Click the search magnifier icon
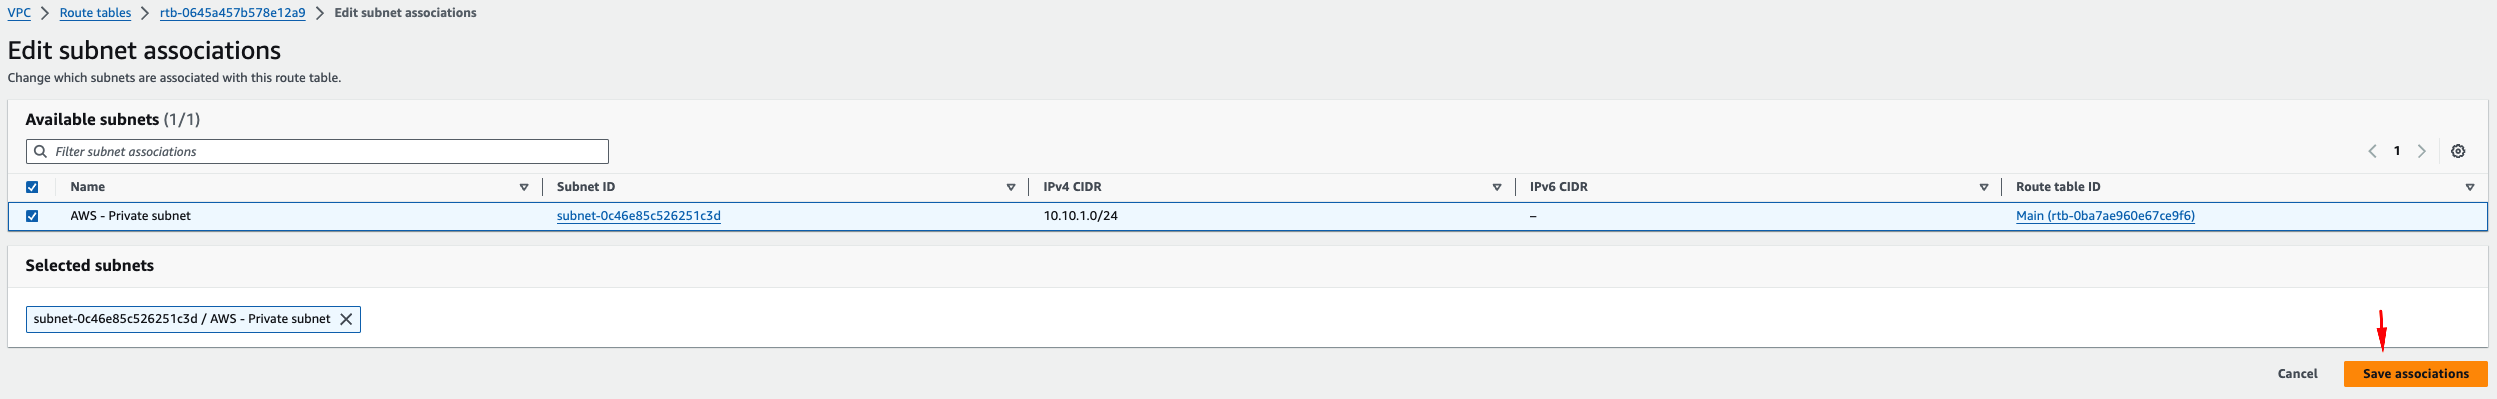Viewport: 2497px width, 399px height. (x=41, y=151)
